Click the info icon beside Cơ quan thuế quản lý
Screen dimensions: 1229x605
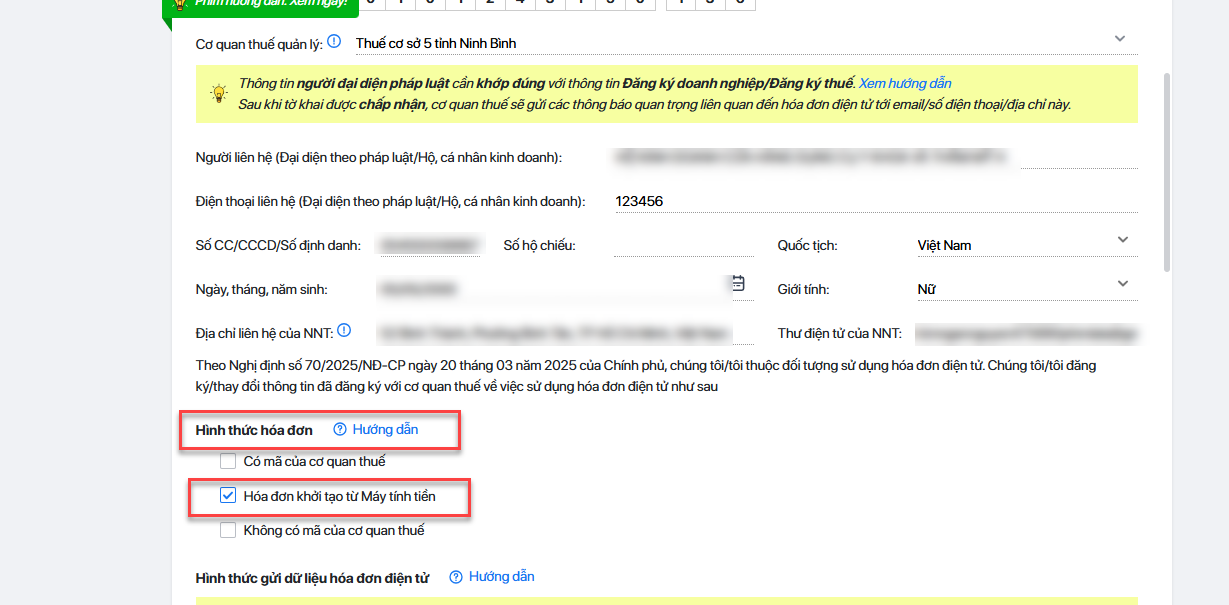(334, 42)
